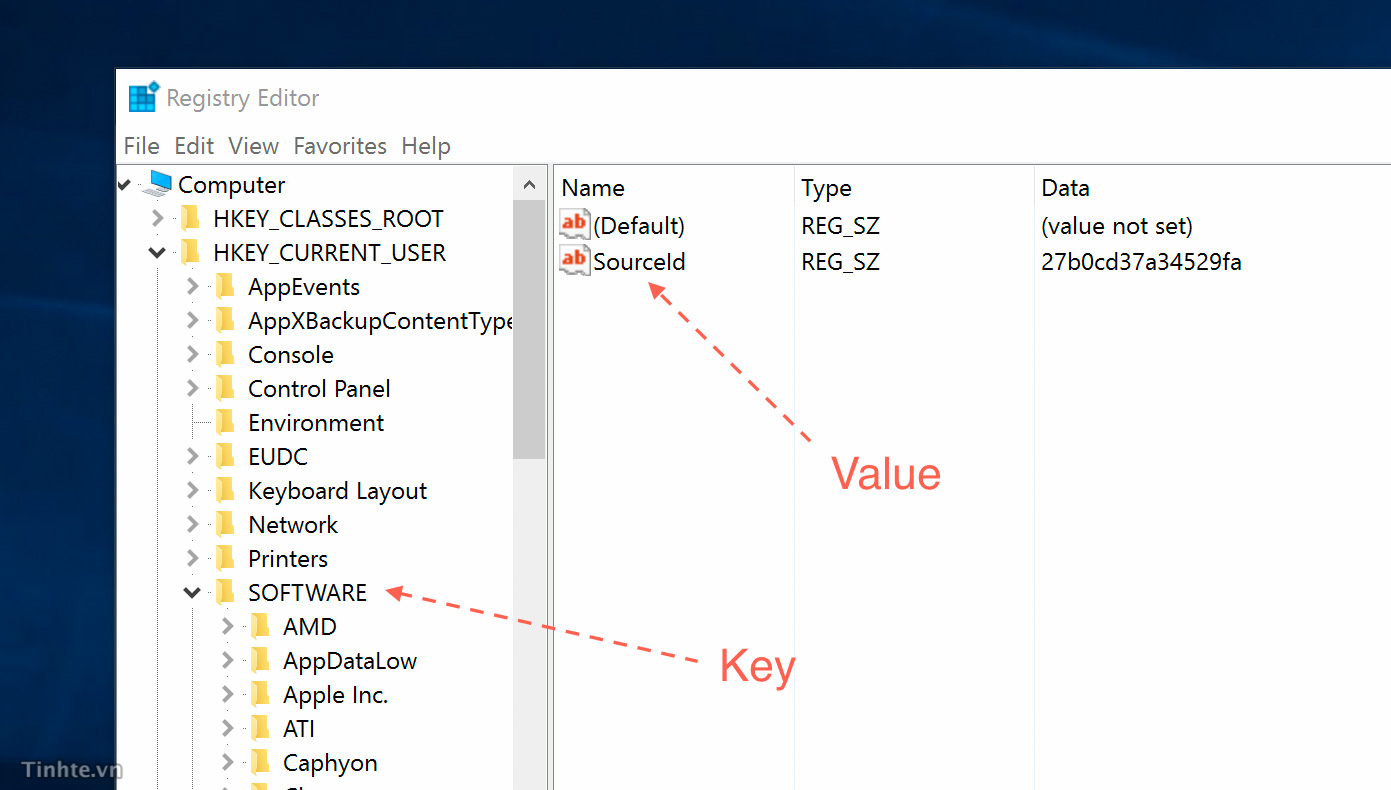Expand the ATI subkey
Screen dimensions: 1391x790
[x=227, y=729]
